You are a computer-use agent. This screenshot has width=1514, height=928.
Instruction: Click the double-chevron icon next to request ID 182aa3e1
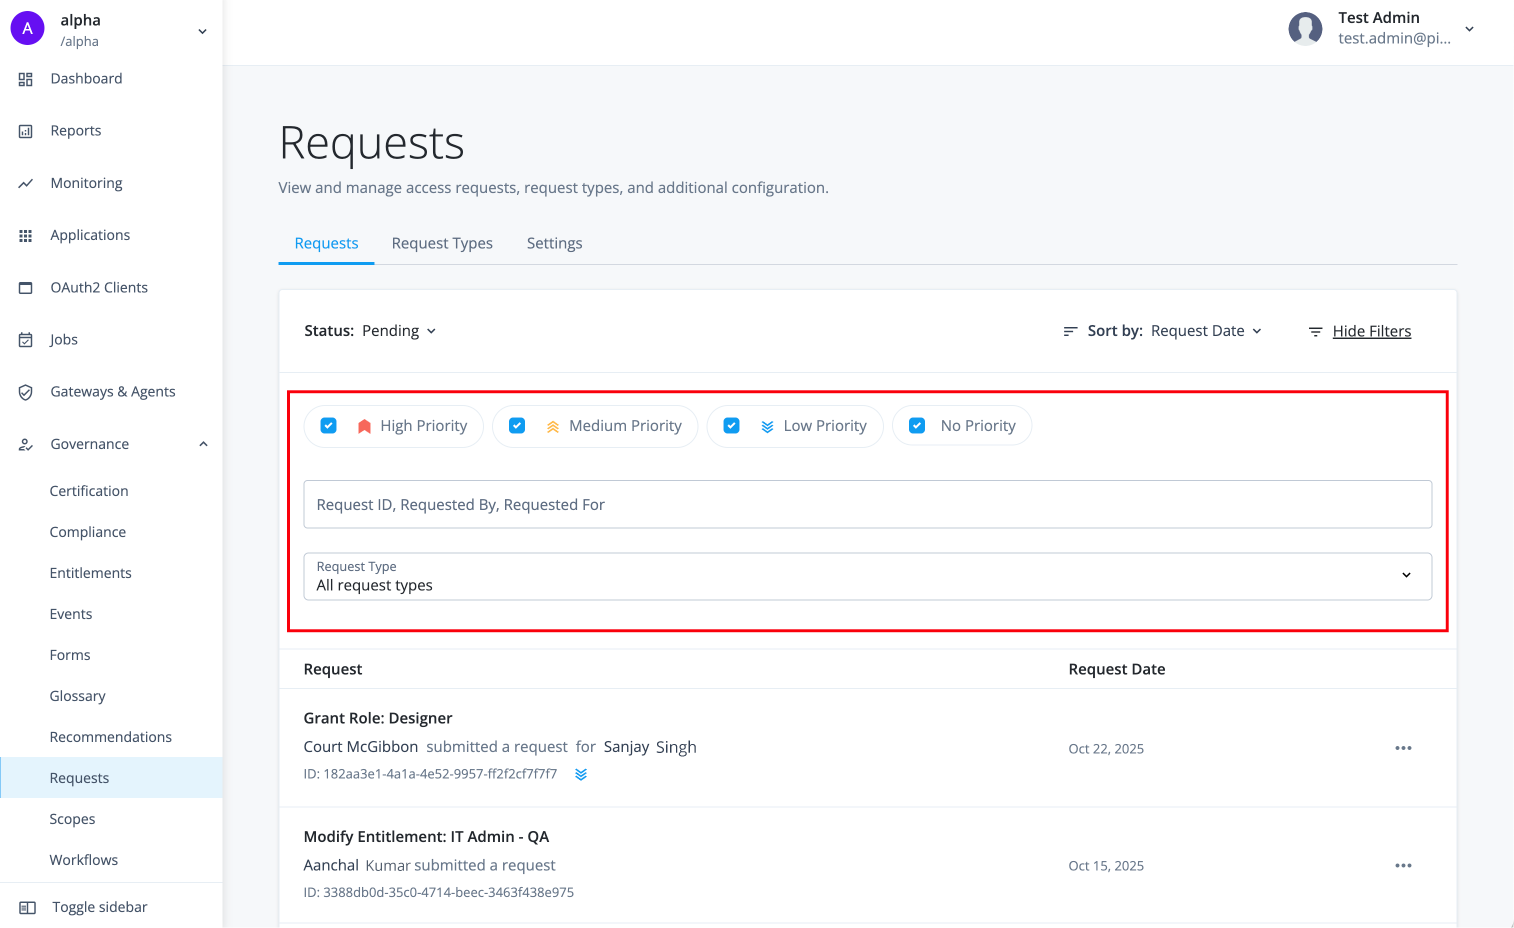580,774
